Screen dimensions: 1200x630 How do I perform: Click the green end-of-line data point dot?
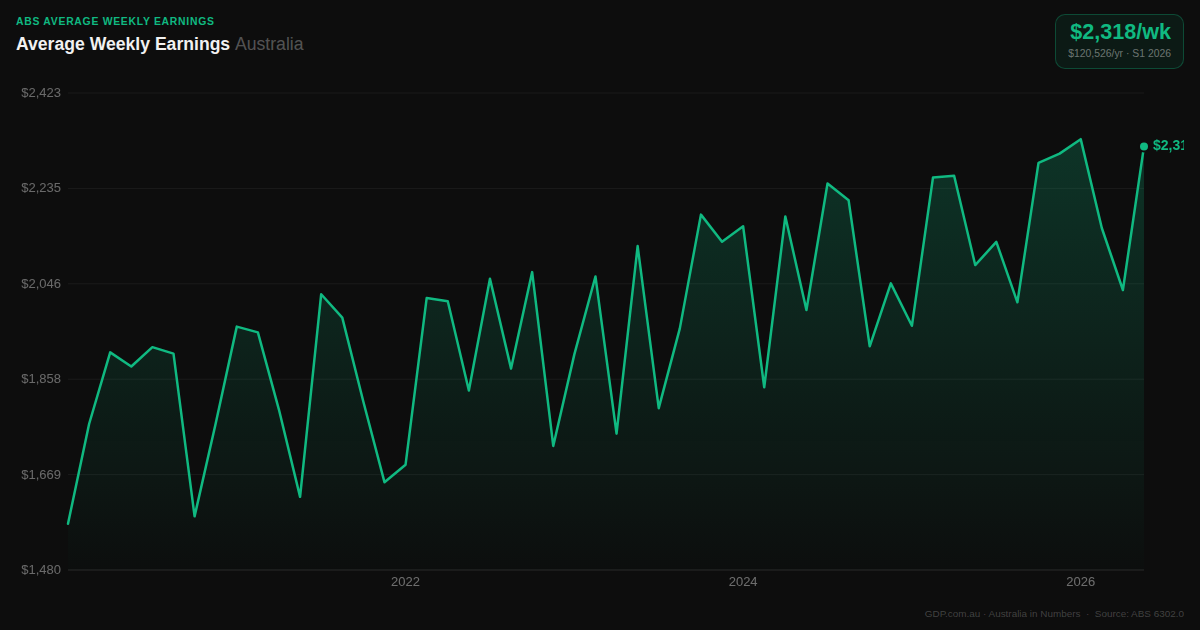pyautogui.click(x=1144, y=146)
